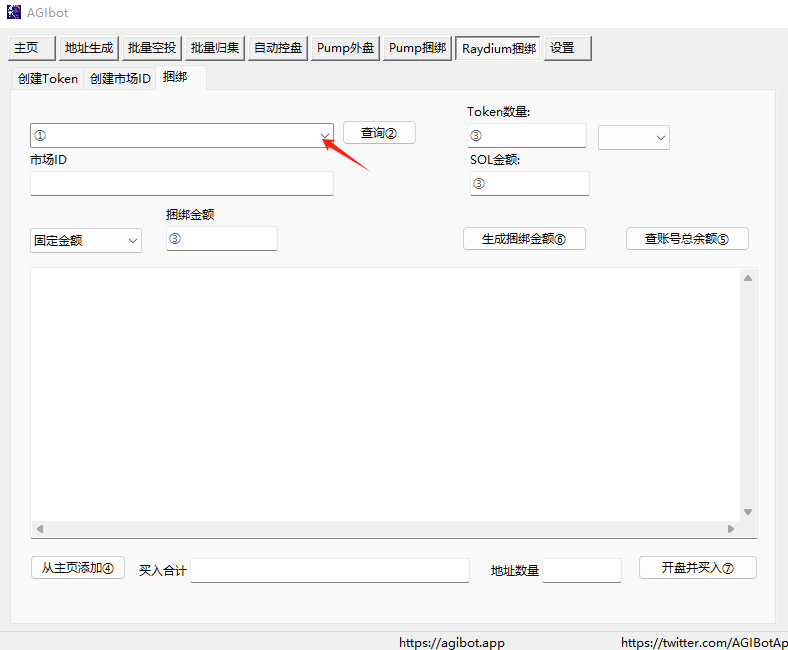Image resolution: width=788 pixels, height=650 pixels.
Task: Open the Pump外盘 tab
Action: [345, 48]
